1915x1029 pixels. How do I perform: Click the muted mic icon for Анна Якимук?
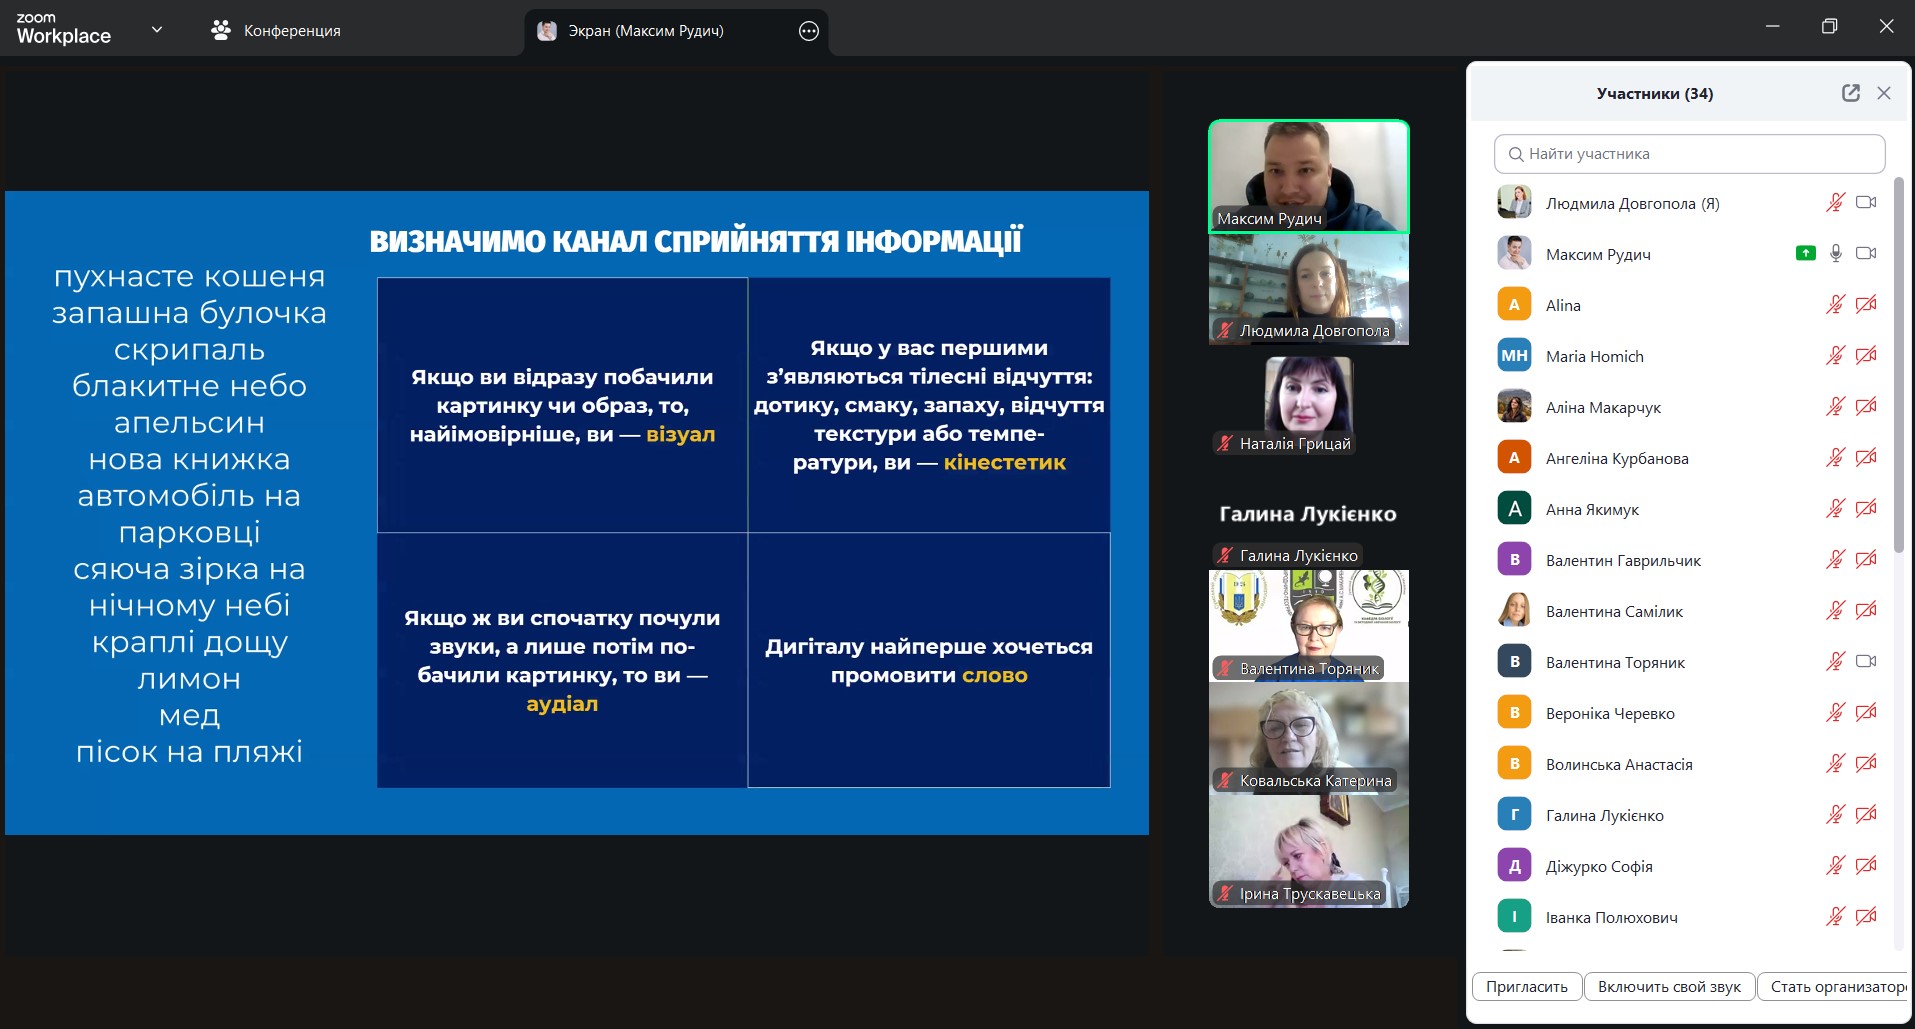(1835, 509)
